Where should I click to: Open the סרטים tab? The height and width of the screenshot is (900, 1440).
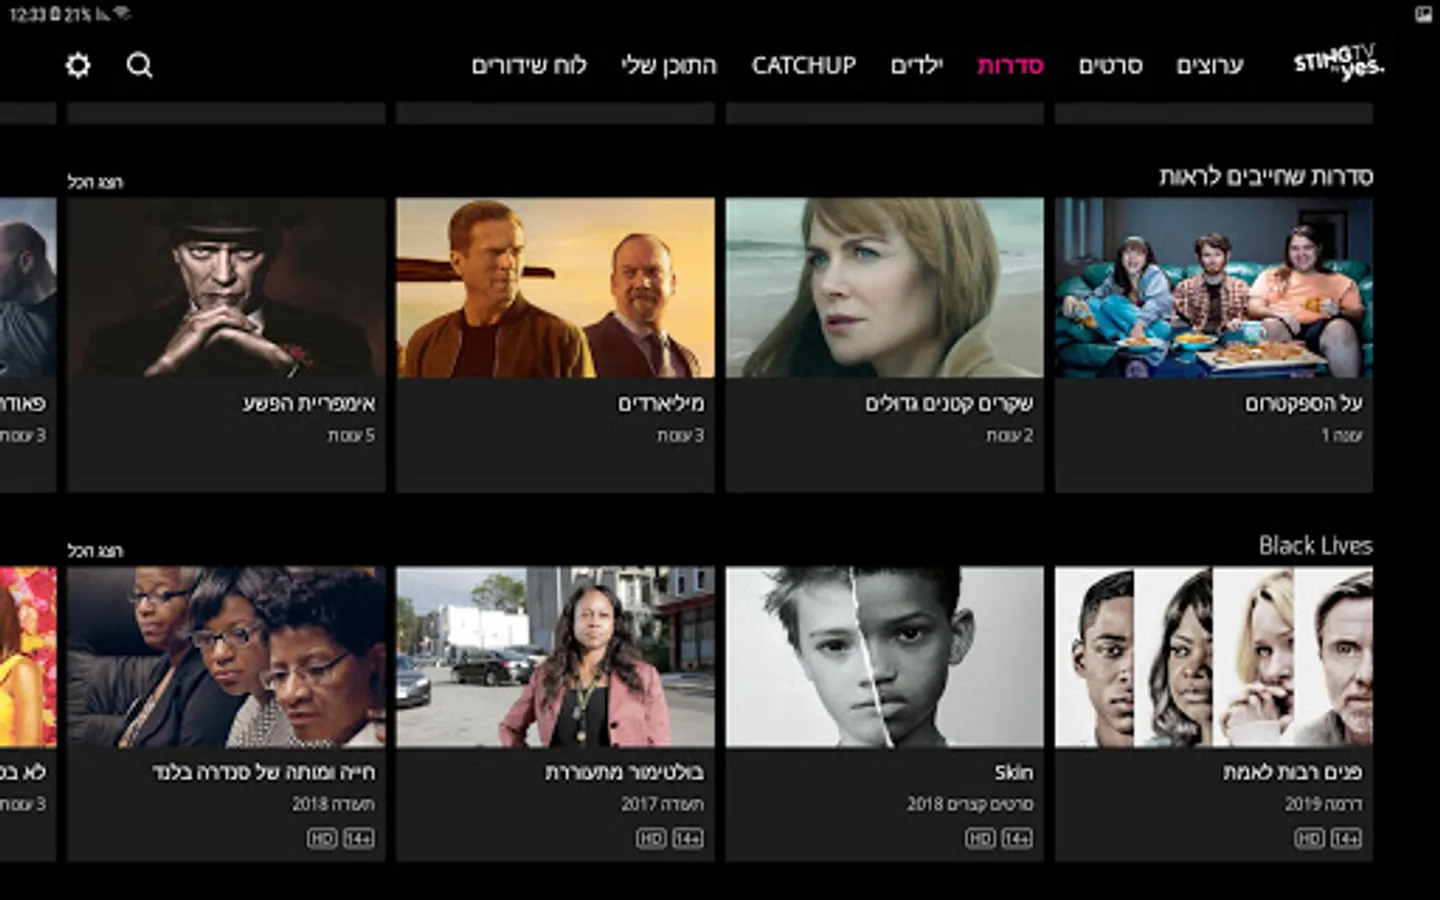1110,65
